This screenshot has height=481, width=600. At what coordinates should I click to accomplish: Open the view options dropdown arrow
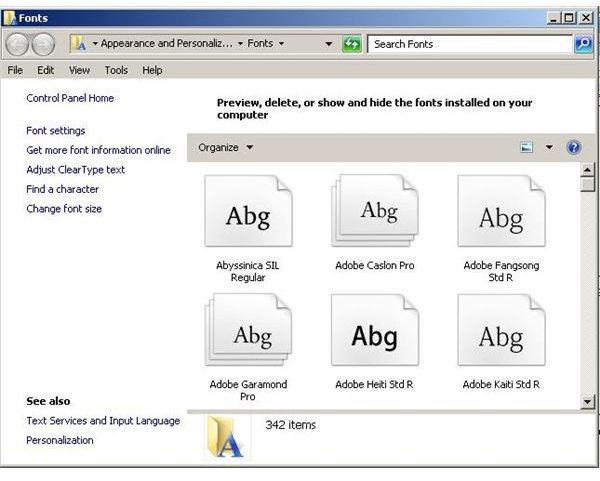tap(549, 147)
